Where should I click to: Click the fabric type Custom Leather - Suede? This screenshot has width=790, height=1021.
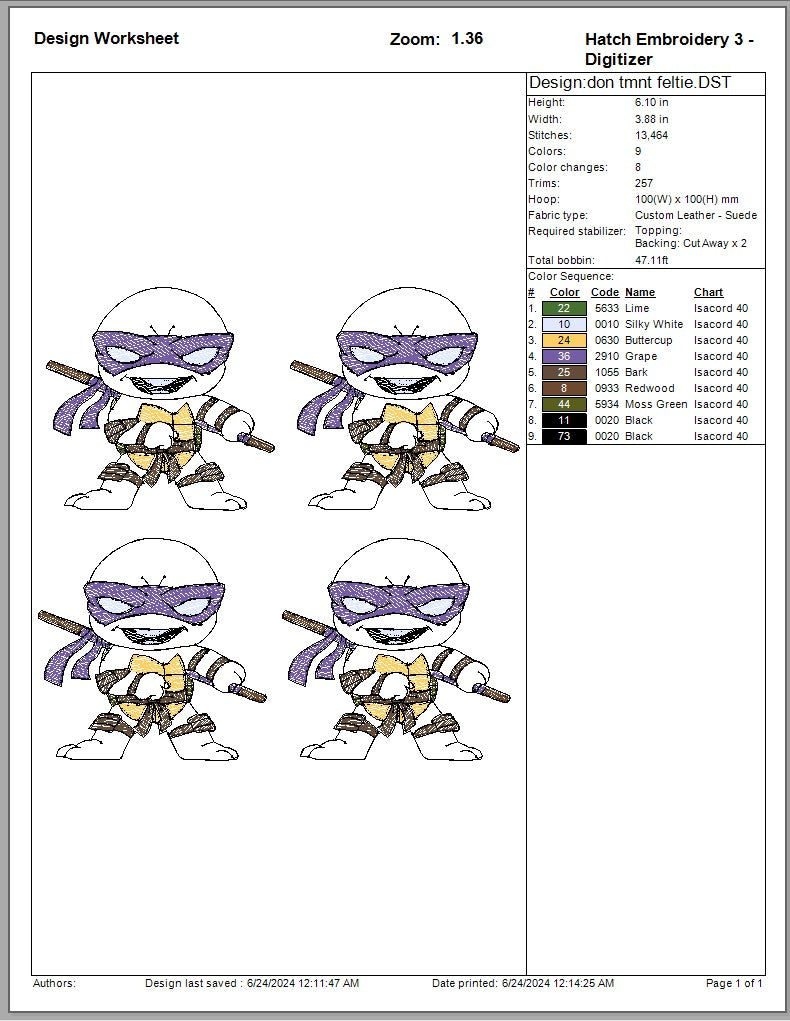click(696, 215)
